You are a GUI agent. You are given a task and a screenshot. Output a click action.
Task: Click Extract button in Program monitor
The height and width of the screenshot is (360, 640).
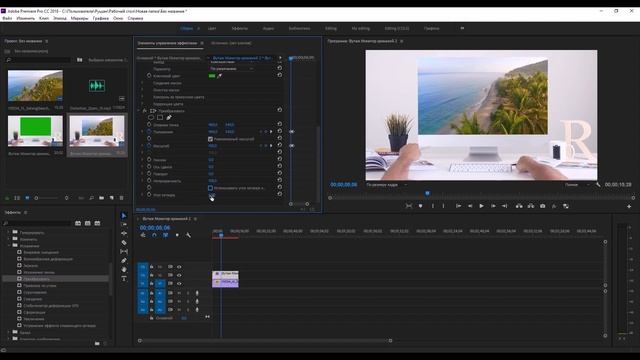(x=531, y=206)
